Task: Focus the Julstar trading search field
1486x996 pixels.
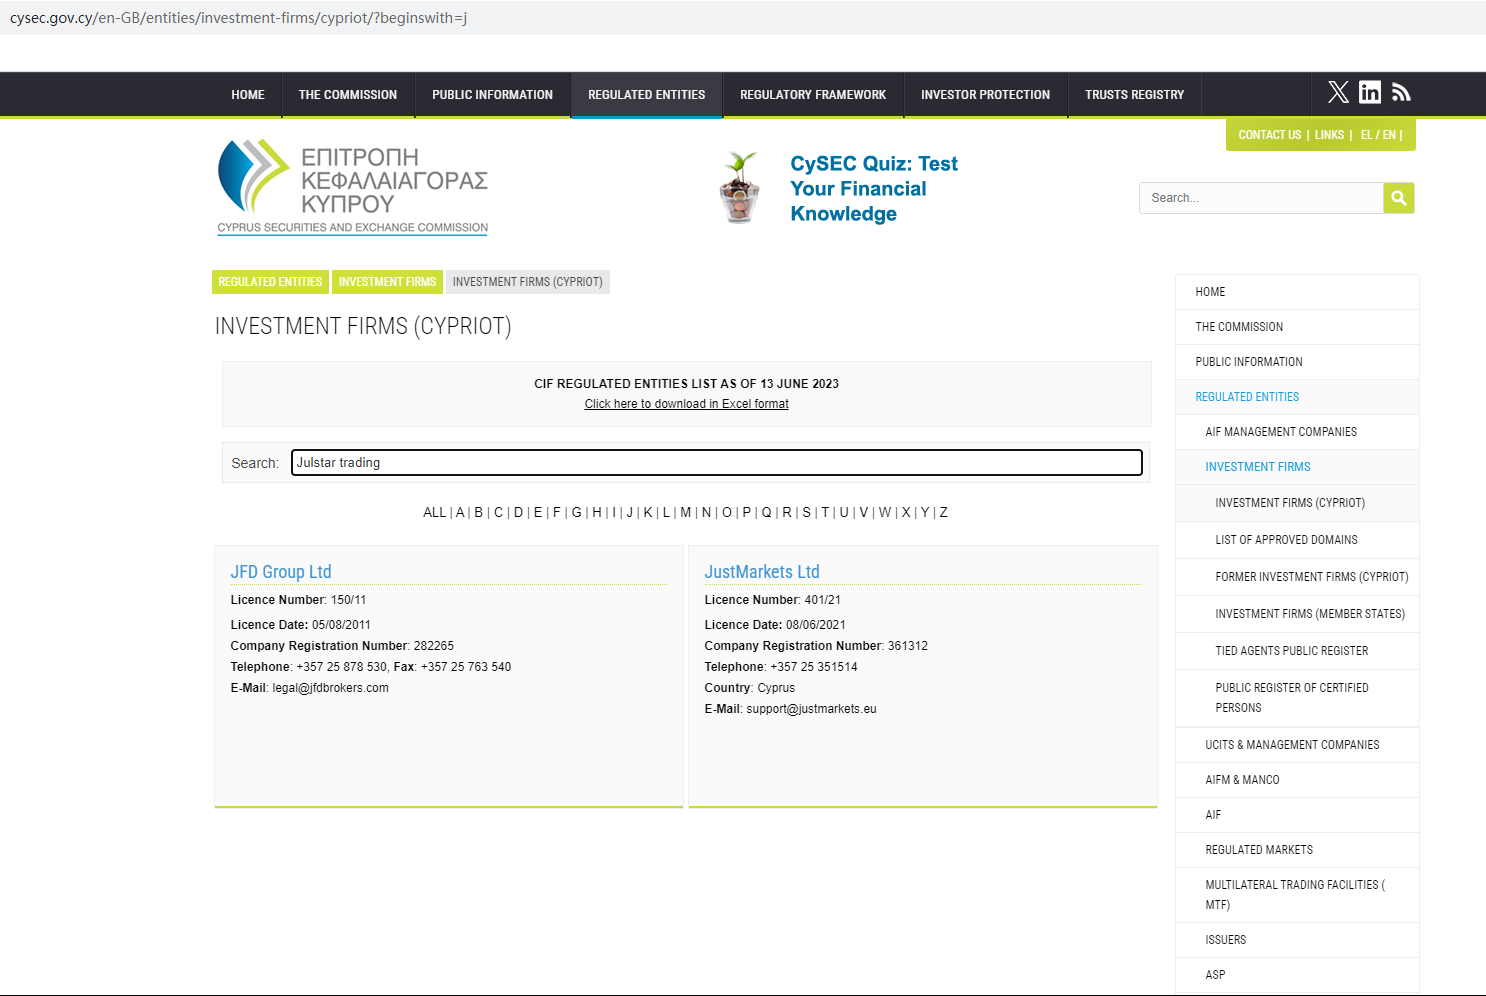Action: (x=716, y=463)
